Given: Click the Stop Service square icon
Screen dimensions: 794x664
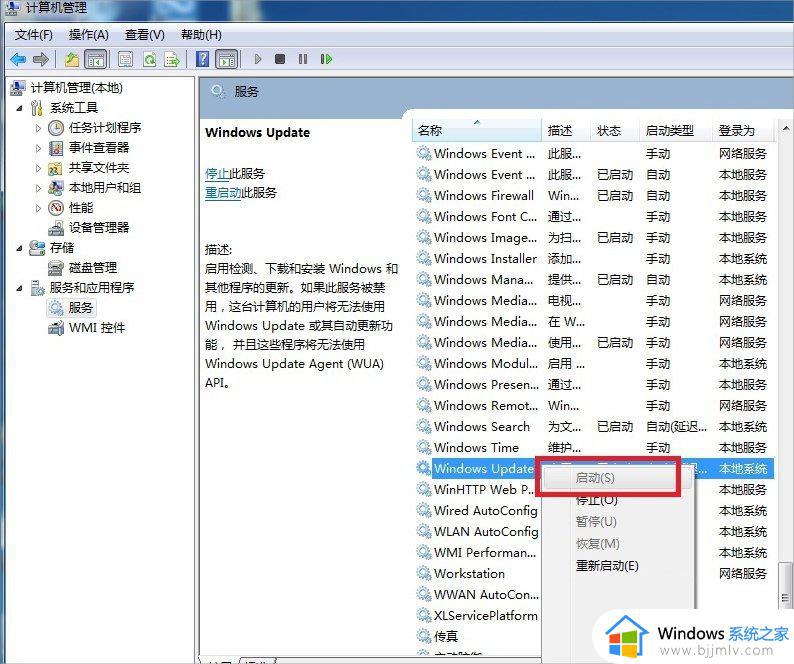Looking at the screenshot, I should [x=280, y=59].
